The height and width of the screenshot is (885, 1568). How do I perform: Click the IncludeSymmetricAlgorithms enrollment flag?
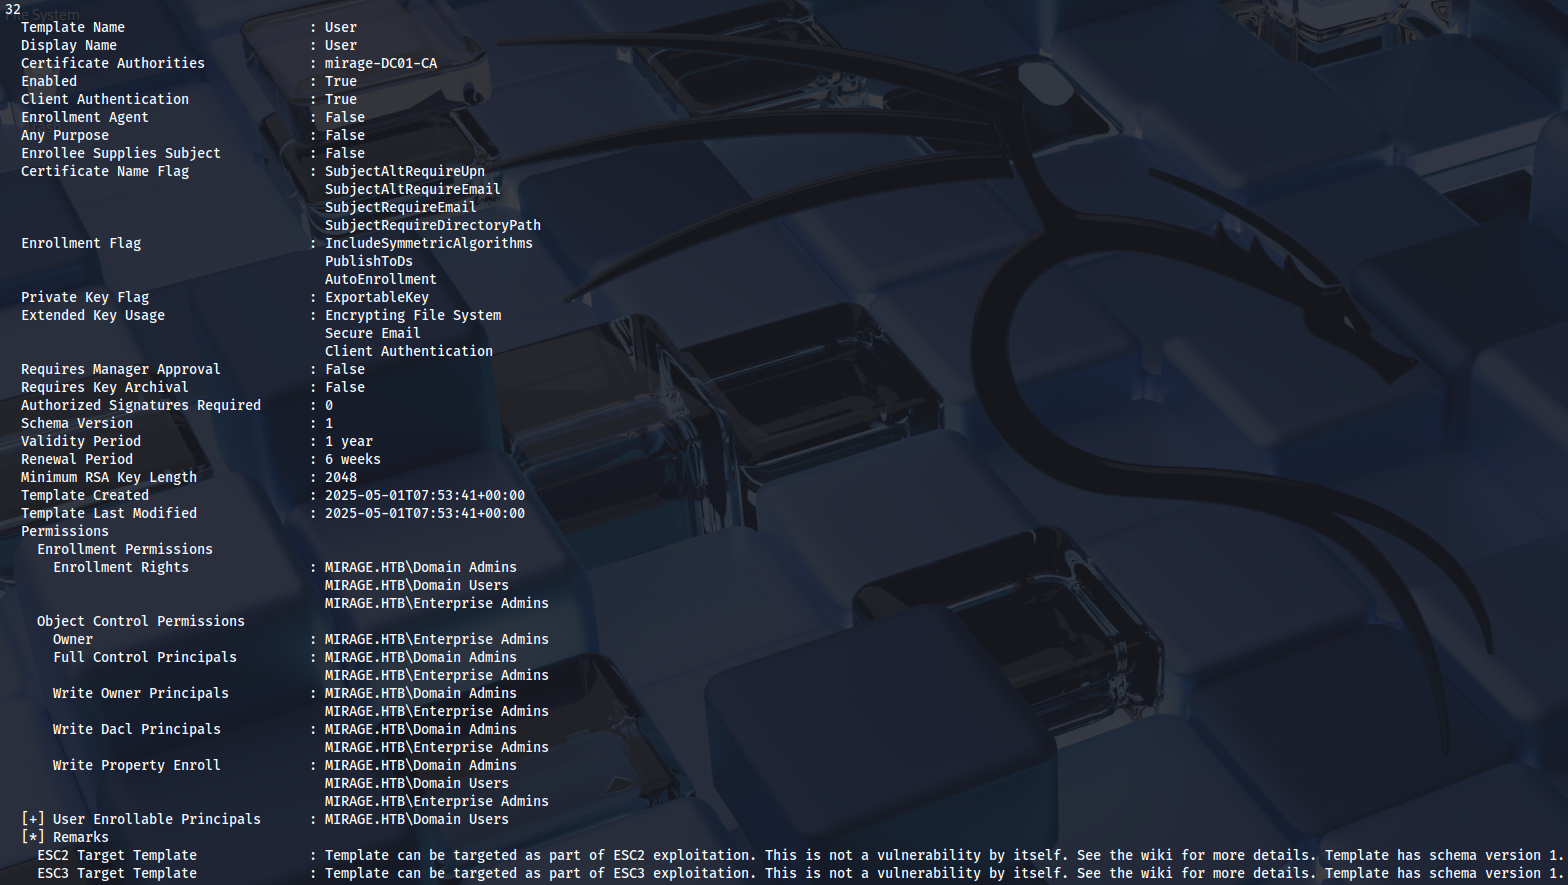tap(428, 243)
